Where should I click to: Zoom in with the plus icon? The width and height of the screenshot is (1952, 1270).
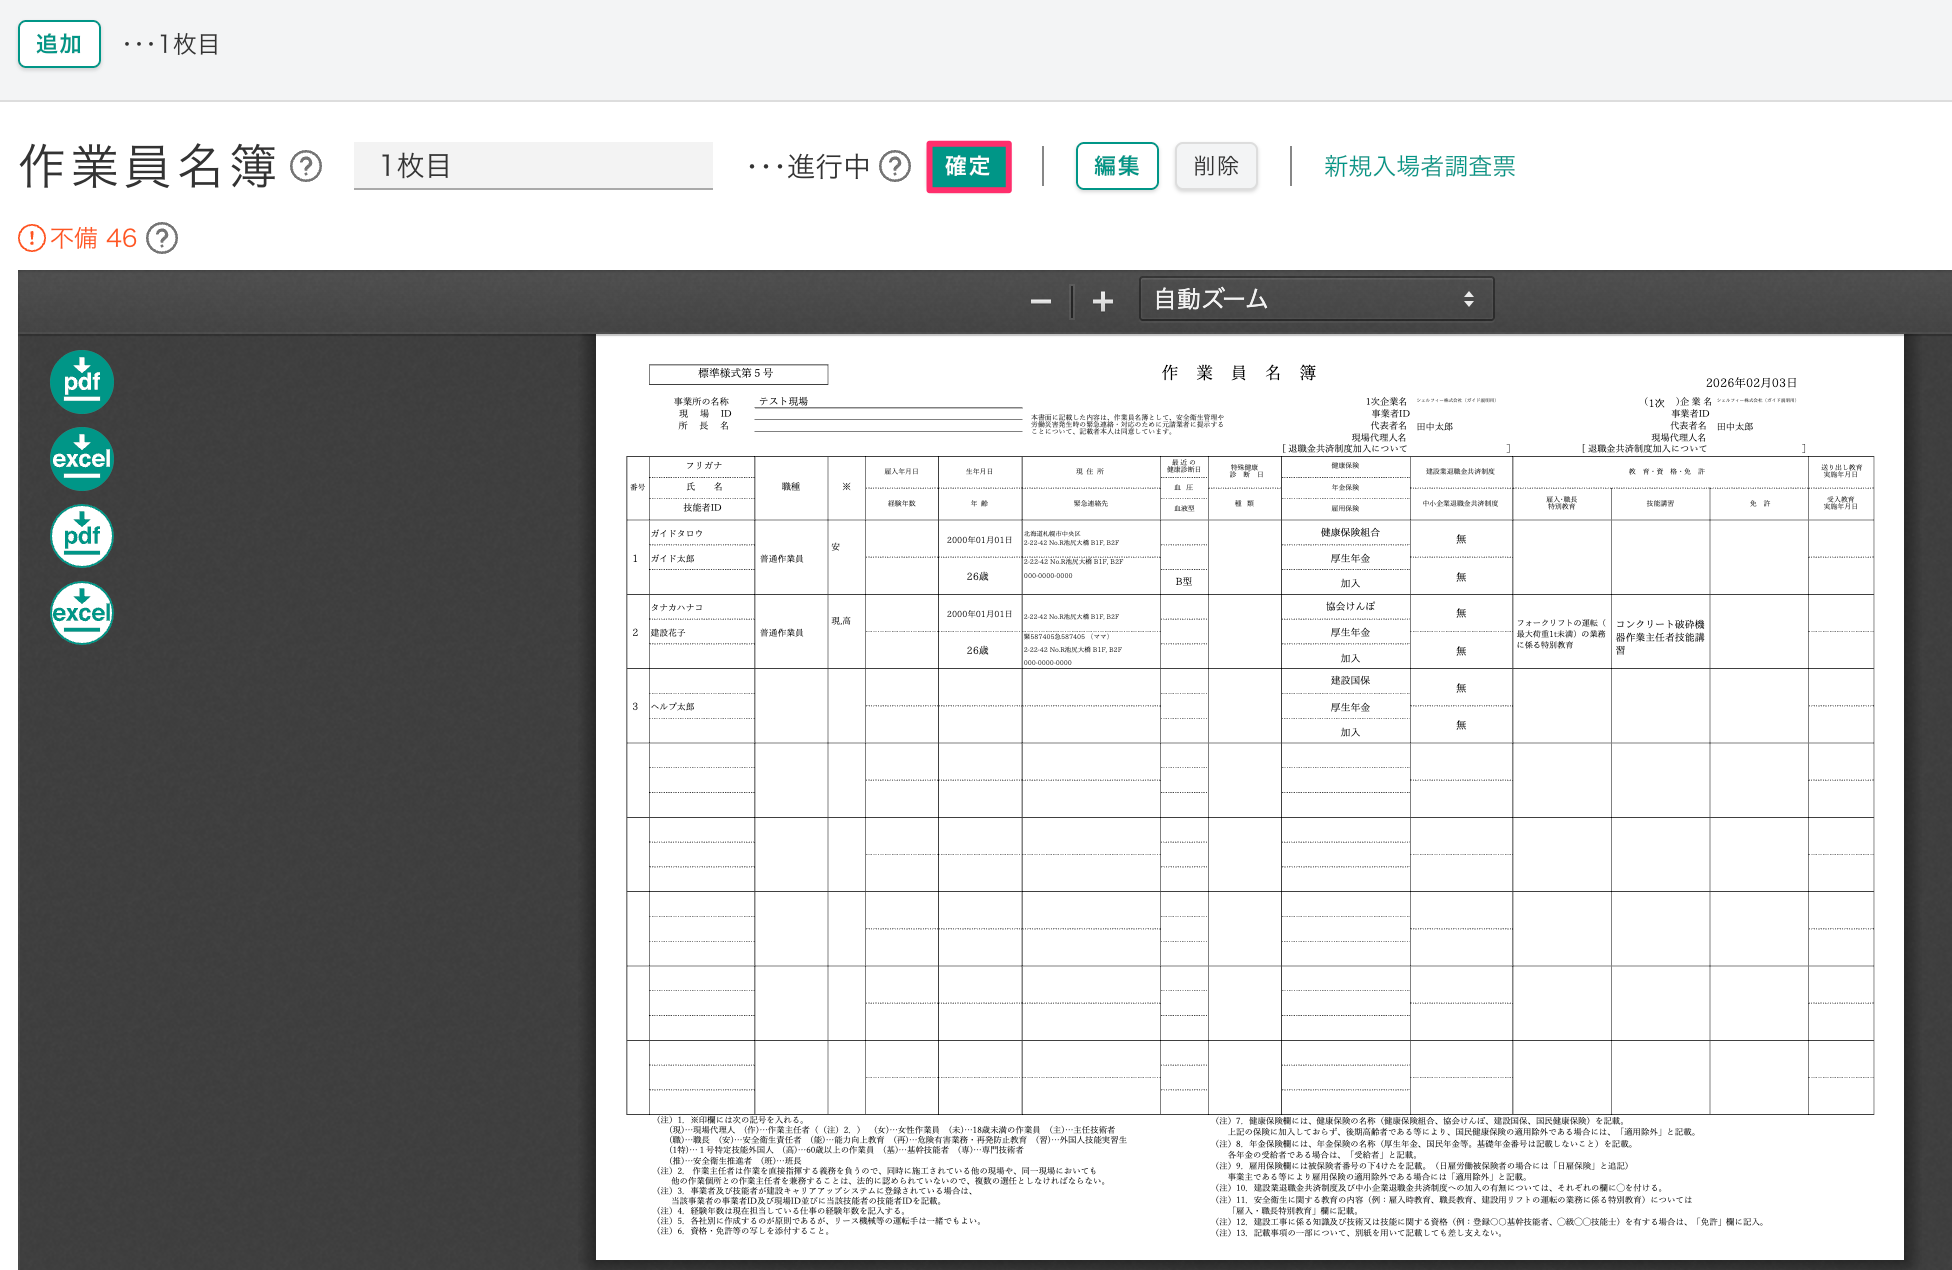click(x=1102, y=301)
